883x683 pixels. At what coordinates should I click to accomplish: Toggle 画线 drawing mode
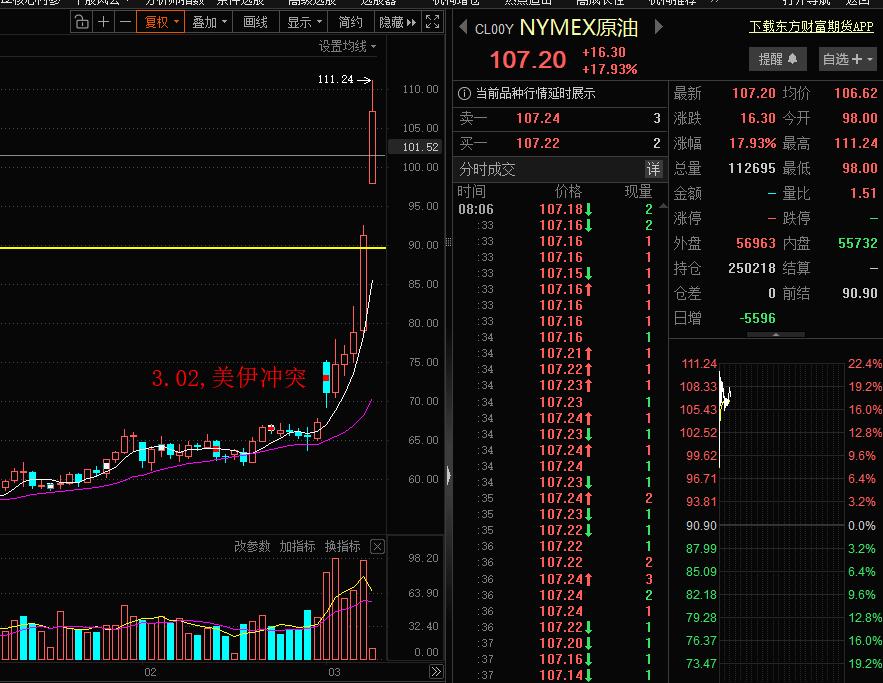point(253,21)
